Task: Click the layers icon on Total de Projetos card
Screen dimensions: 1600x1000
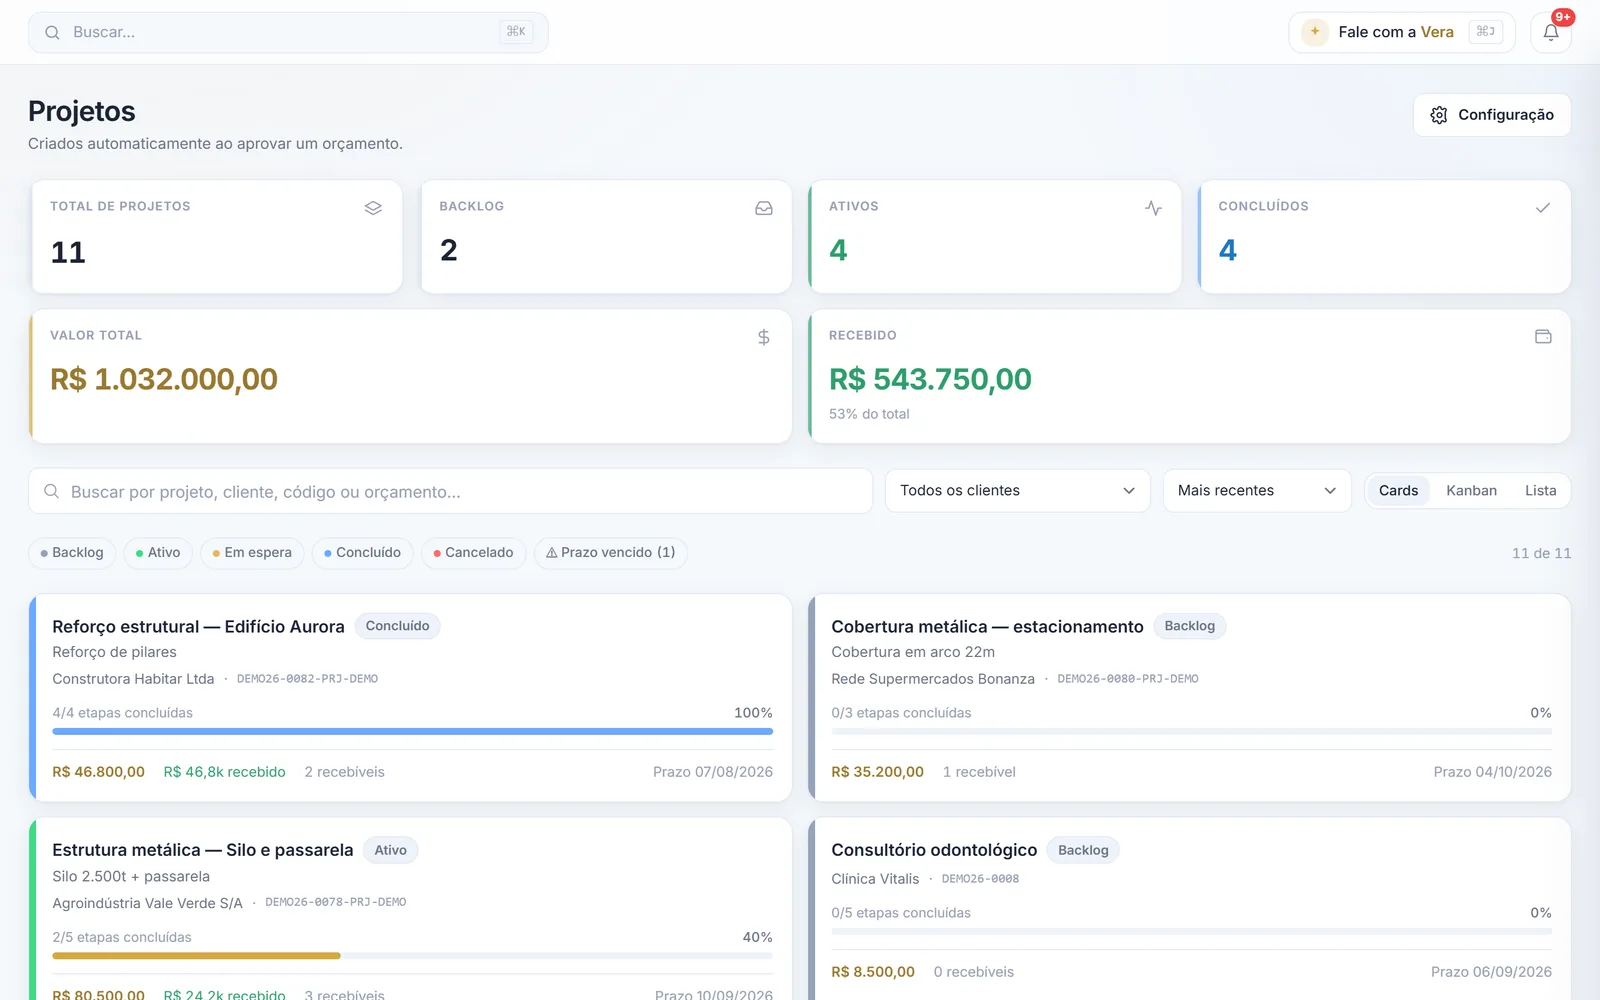Action: click(373, 208)
